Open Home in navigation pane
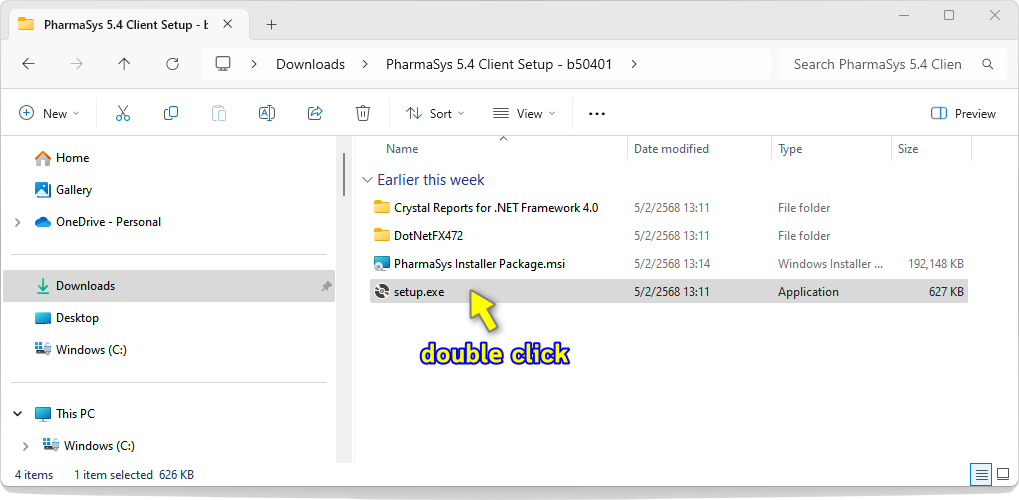 click(72, 158)
